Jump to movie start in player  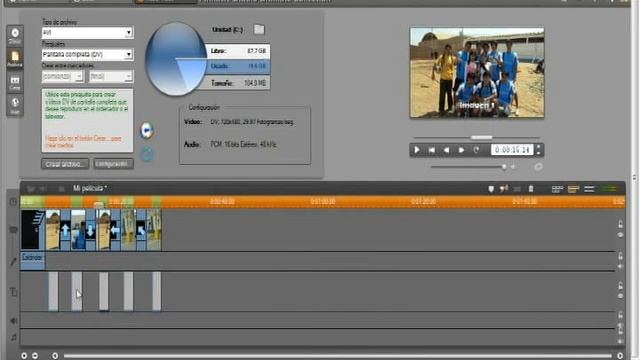pyautogui.click(x=431, y=150)
